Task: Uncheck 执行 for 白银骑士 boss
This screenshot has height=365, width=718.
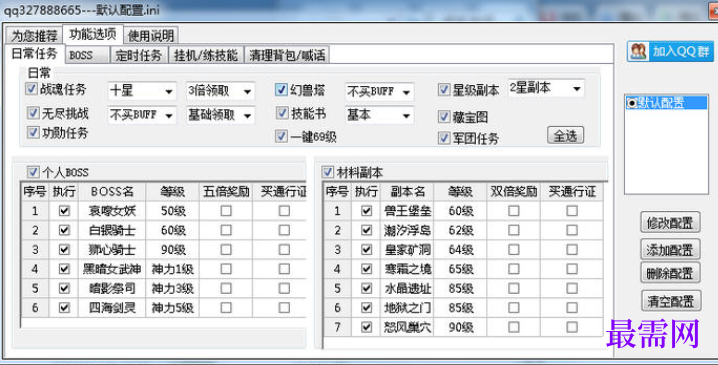Action: (x=64, y=230)
